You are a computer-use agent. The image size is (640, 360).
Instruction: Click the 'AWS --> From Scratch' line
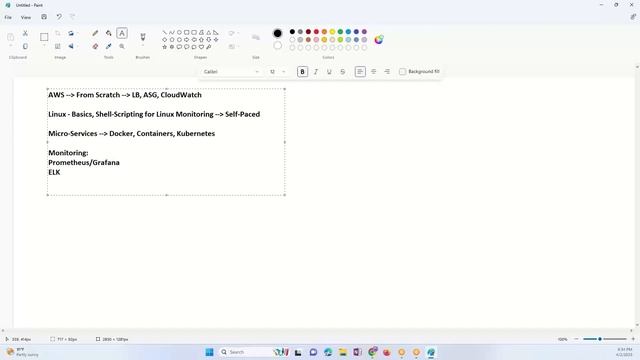tap(125, 95)
